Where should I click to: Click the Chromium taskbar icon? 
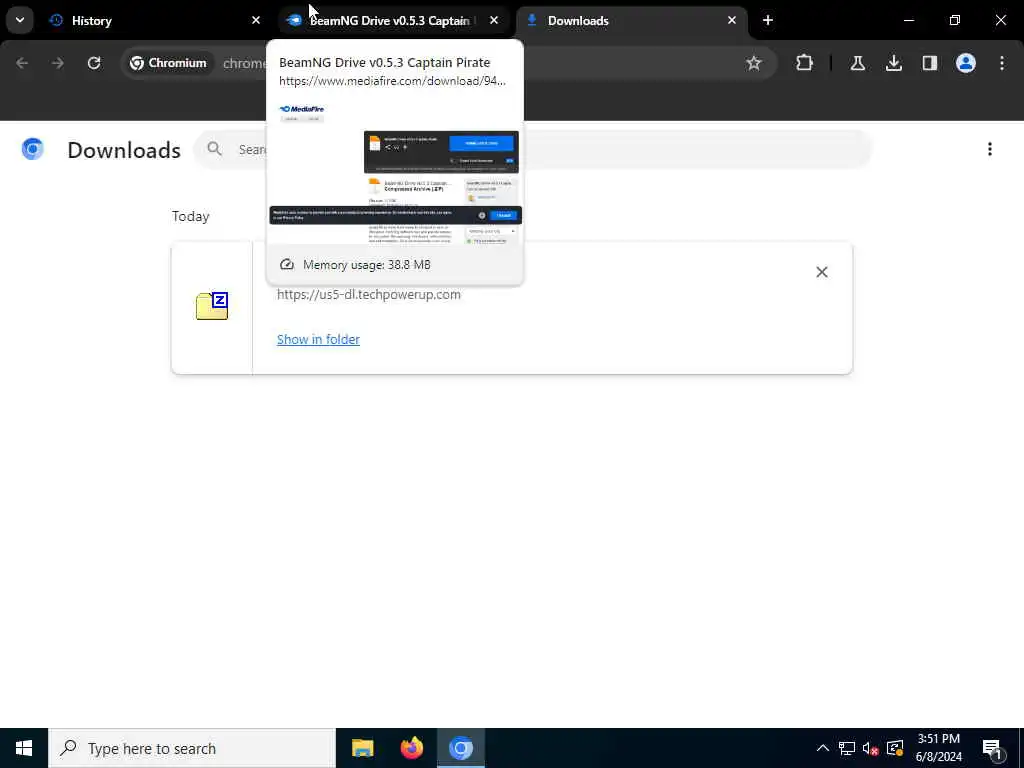click(x=460, y=748)
